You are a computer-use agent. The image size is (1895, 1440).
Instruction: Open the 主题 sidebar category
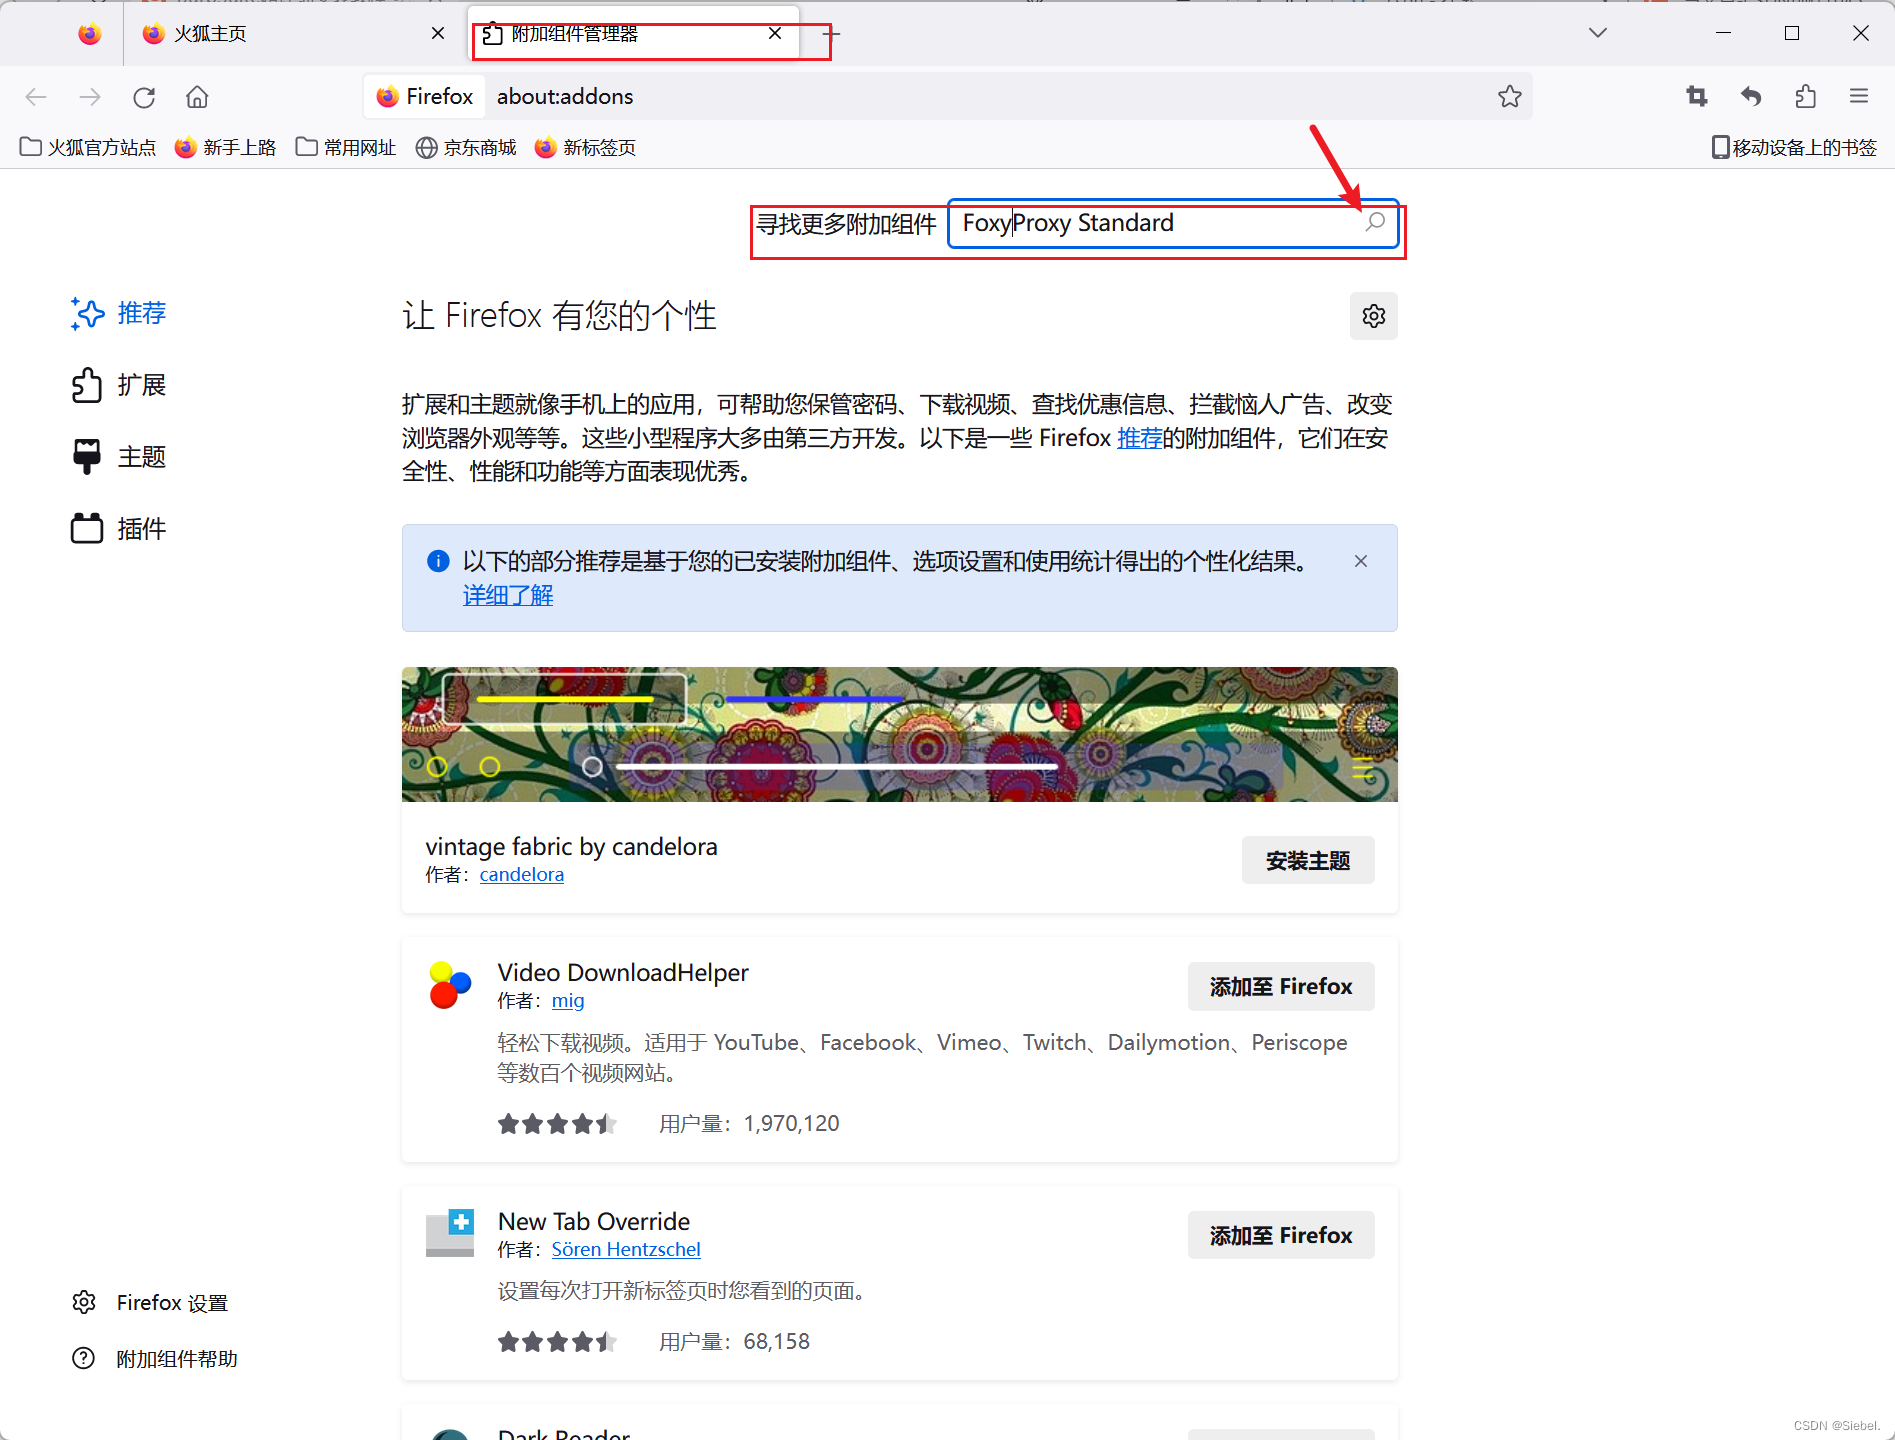[118, 457]
